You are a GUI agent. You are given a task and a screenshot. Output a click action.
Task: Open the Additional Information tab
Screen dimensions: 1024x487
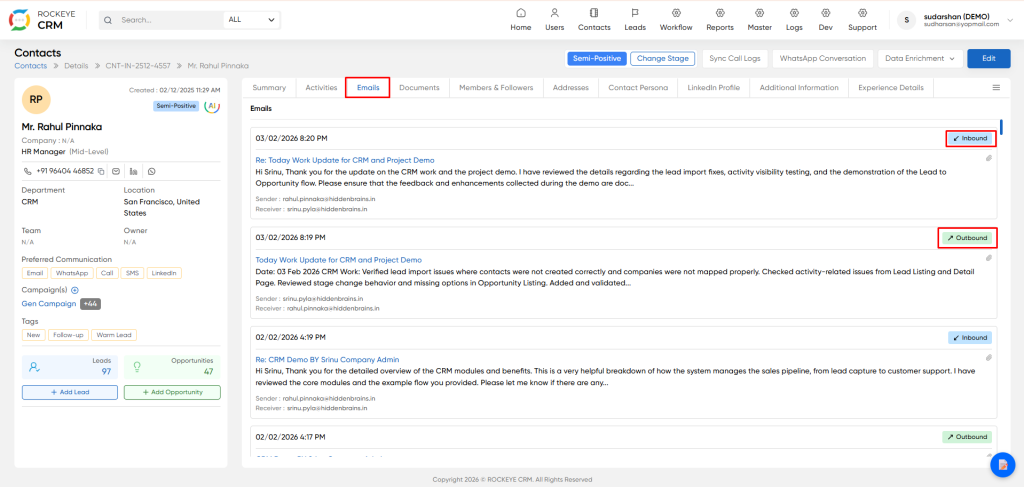click(x=799, y=87)
